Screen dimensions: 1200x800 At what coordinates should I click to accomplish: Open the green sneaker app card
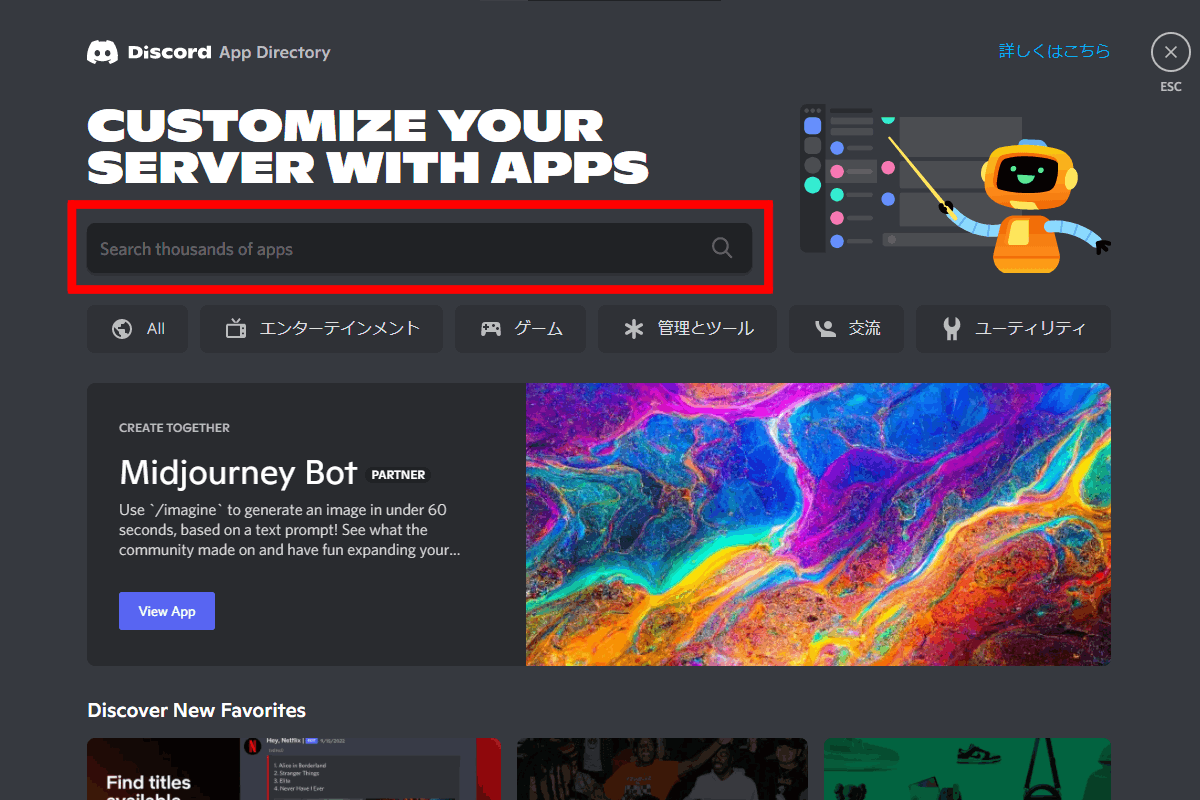tap(967, 769)
